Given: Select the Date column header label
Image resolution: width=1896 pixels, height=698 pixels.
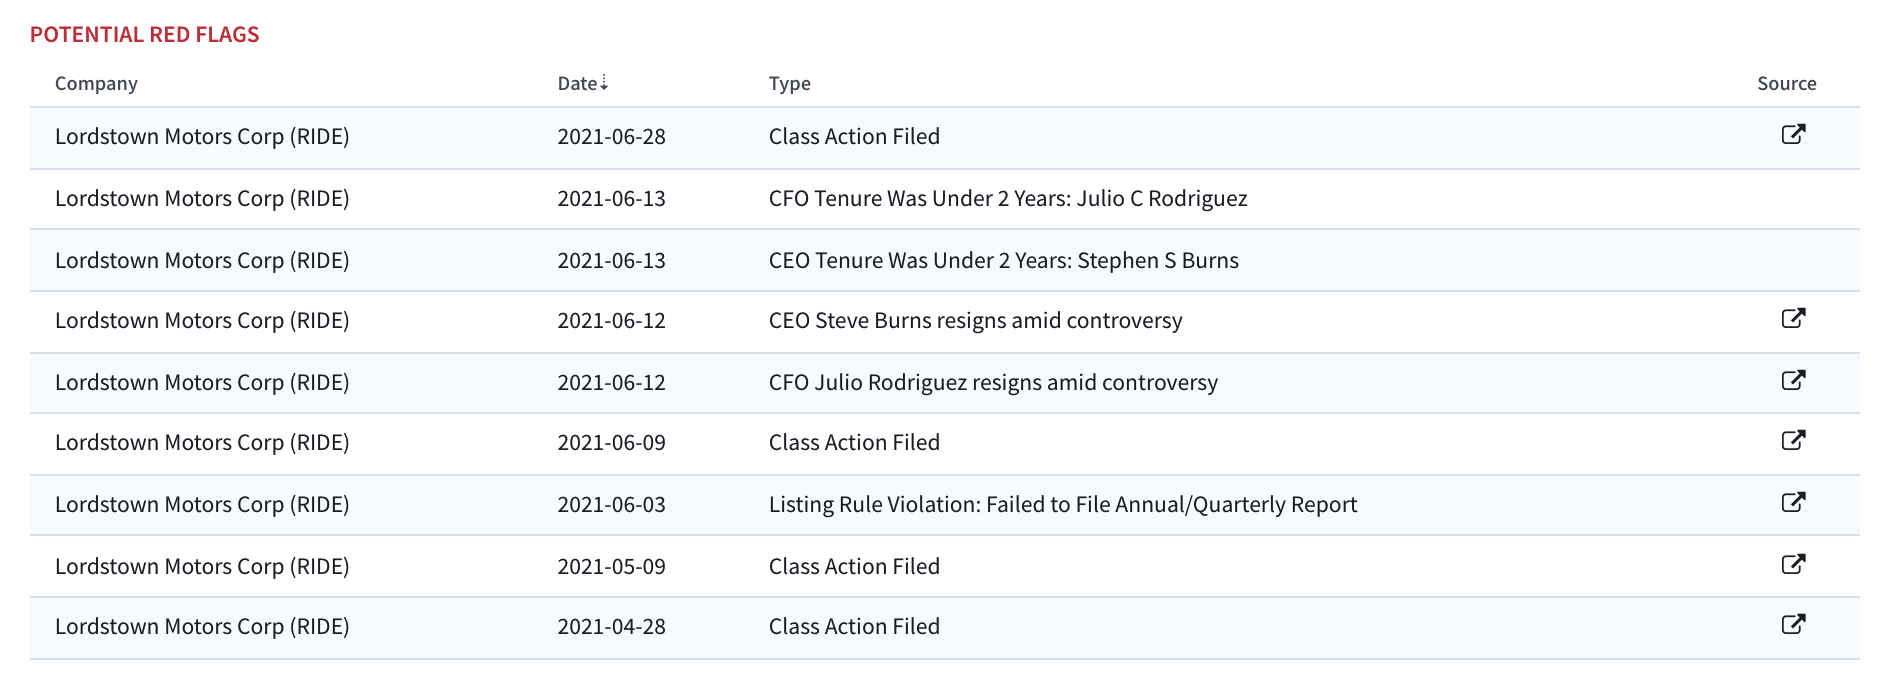Looking at the screenshot, I should coord(577,84).
